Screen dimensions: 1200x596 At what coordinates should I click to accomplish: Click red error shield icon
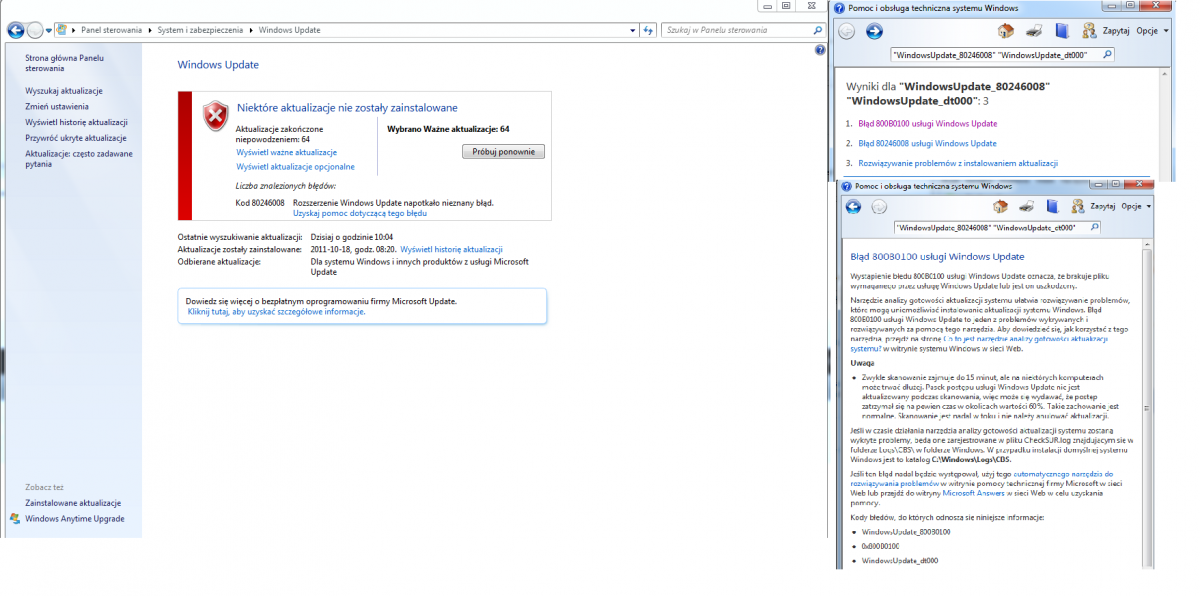(215, 116)
